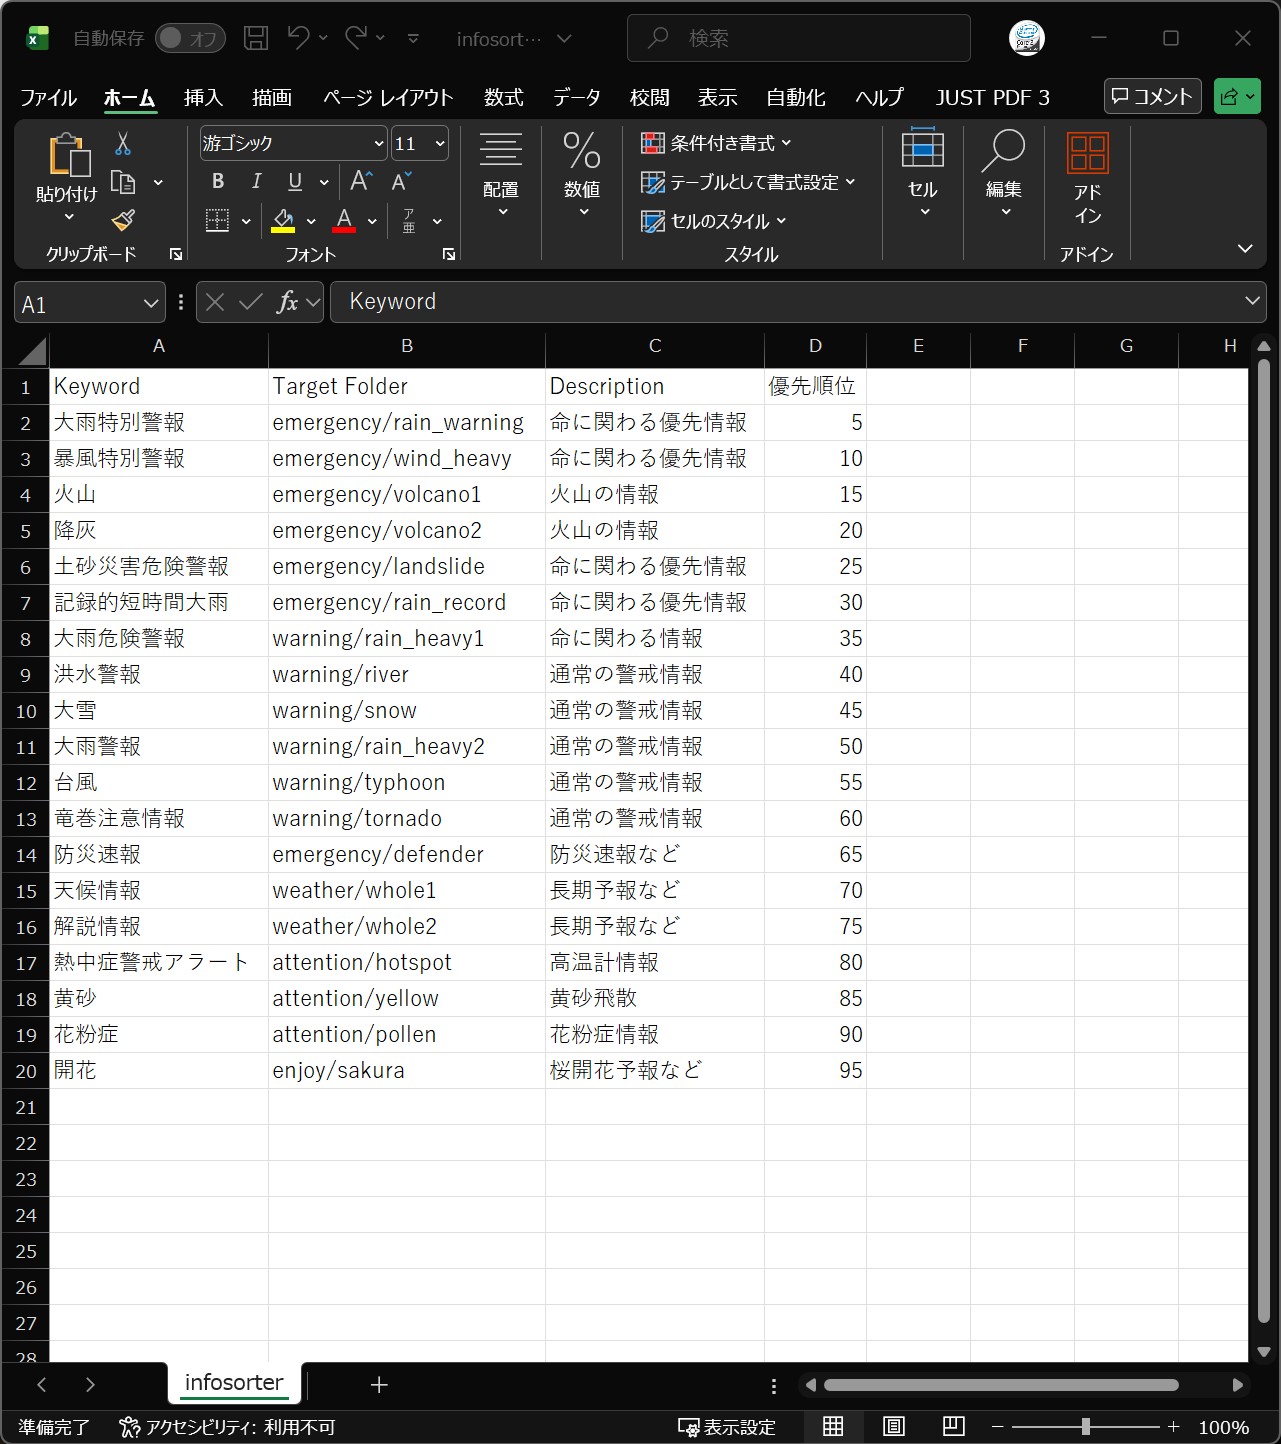Expand the ribbon display options chevron
This screenshot has width=1281, height=1444.
coord(1245,248)
